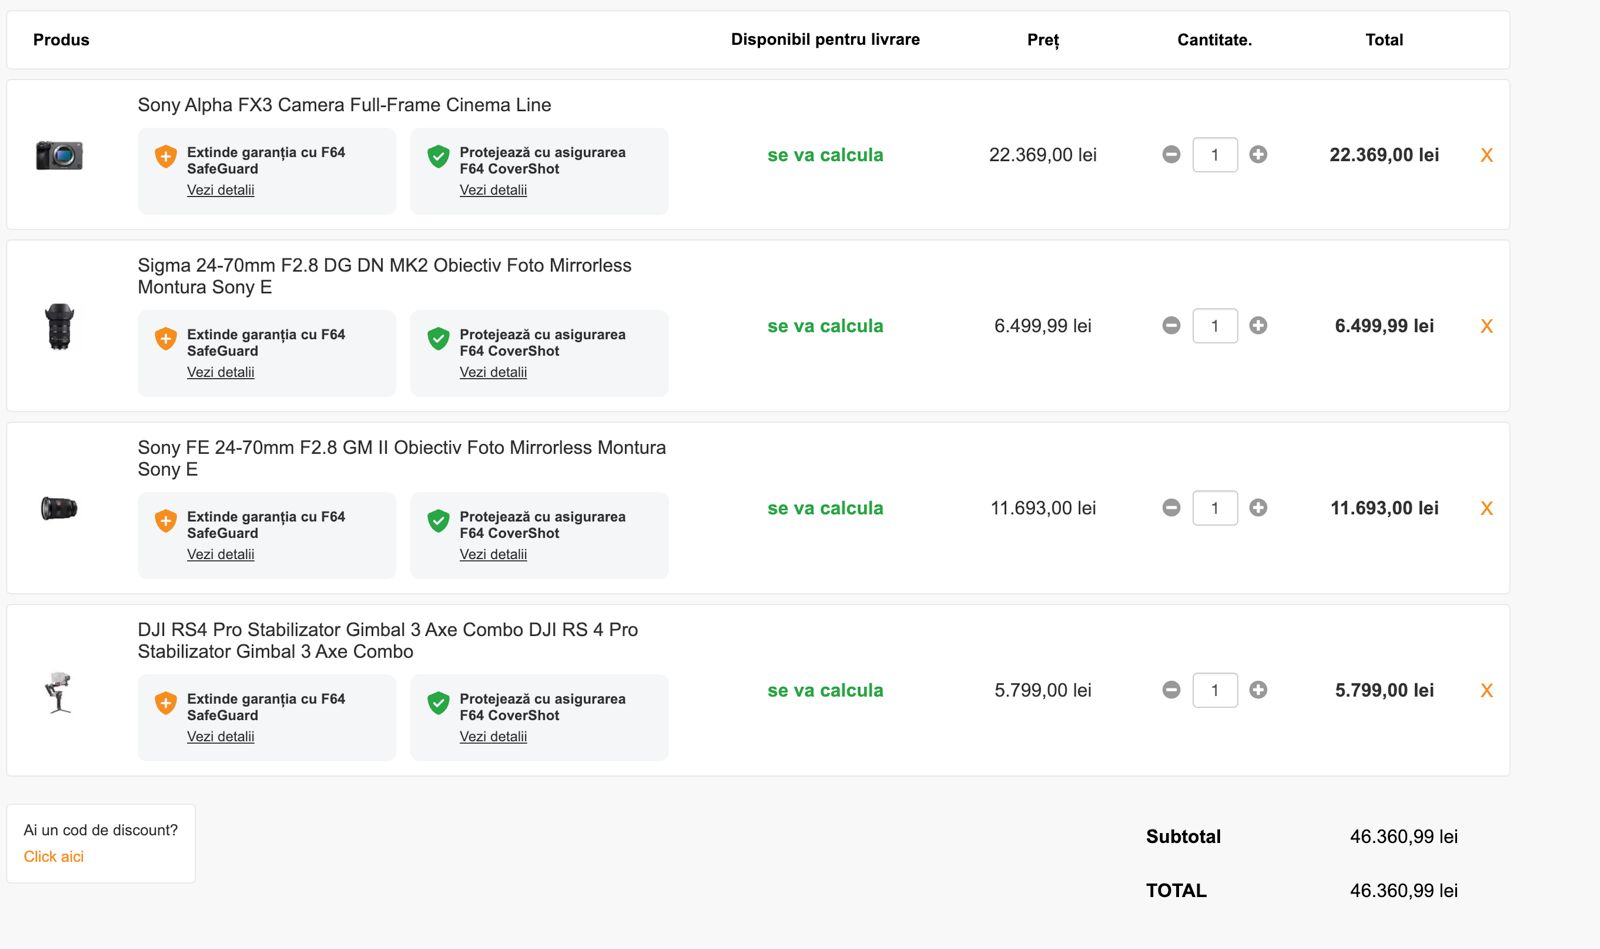Screen dimensions: 1600x949
Task: Increase quantity of Sony Alpha FX3 camera
Action: coord(1258,155)
